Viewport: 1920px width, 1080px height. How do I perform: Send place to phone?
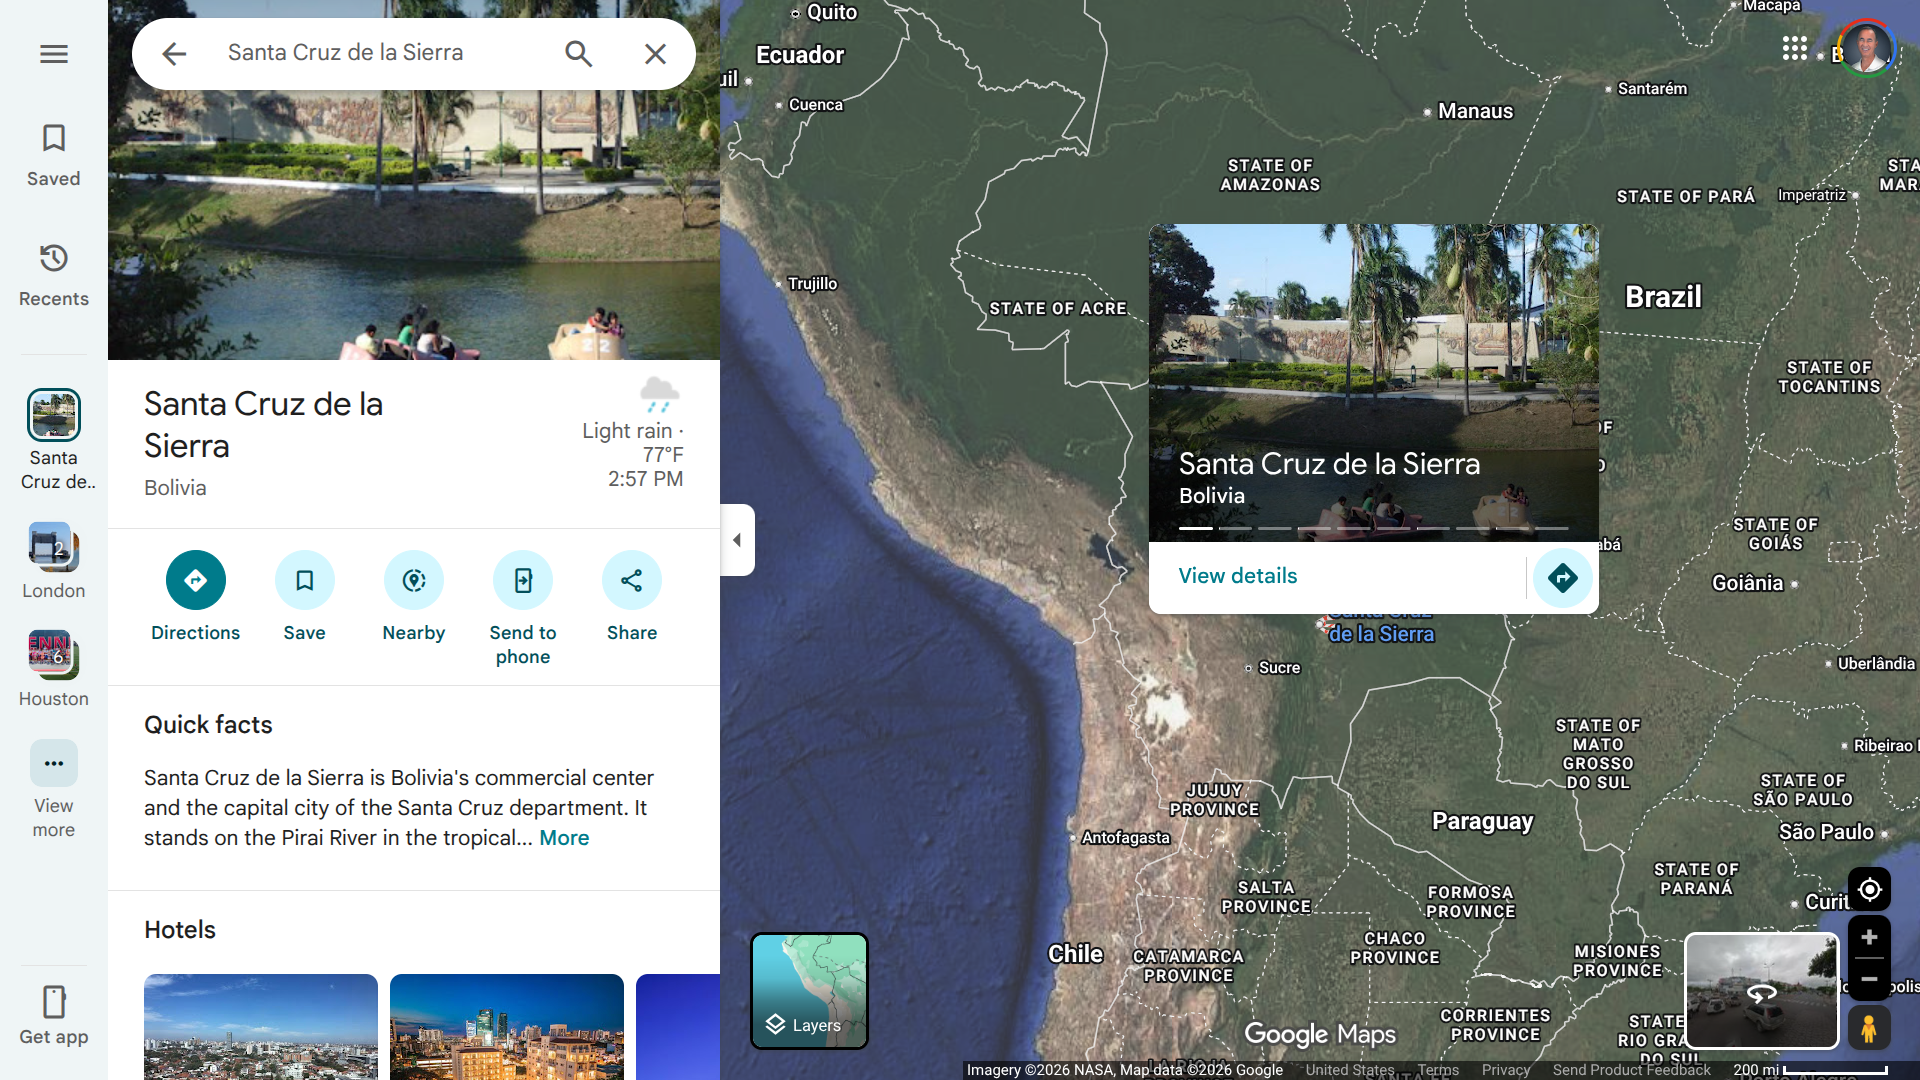click(522, 580)
